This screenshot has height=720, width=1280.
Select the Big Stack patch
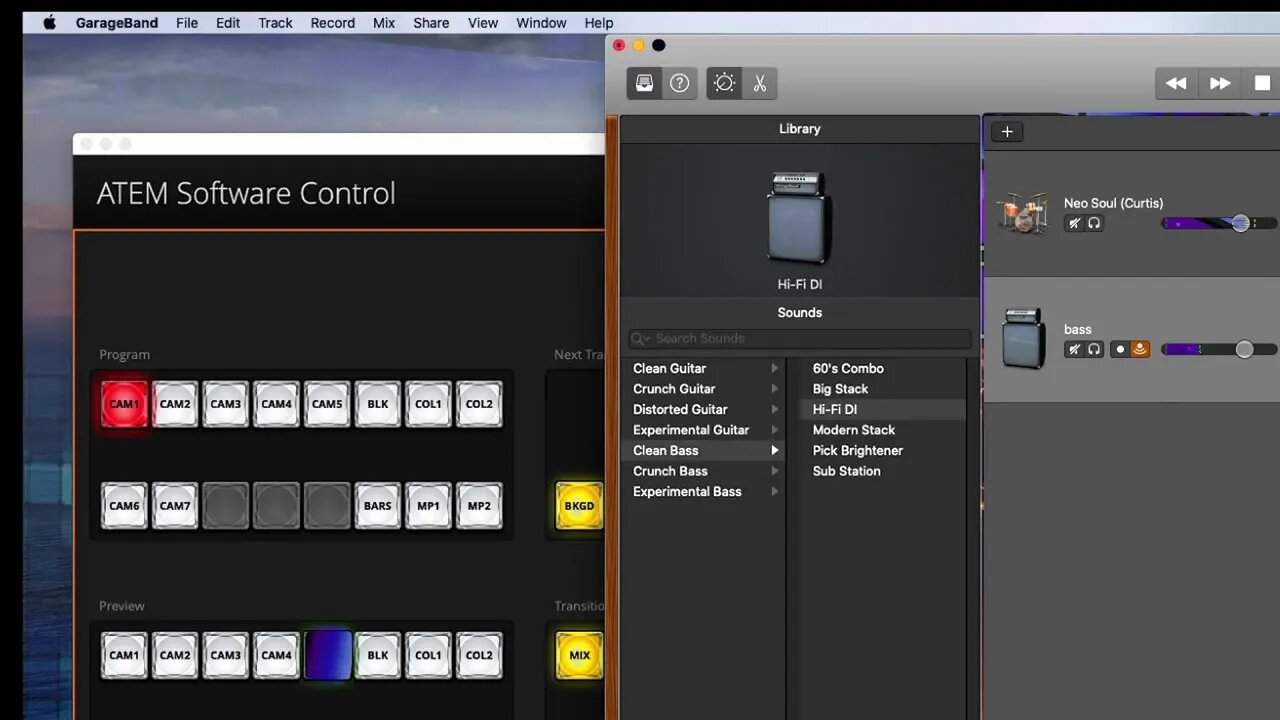(x=840, y=389)
